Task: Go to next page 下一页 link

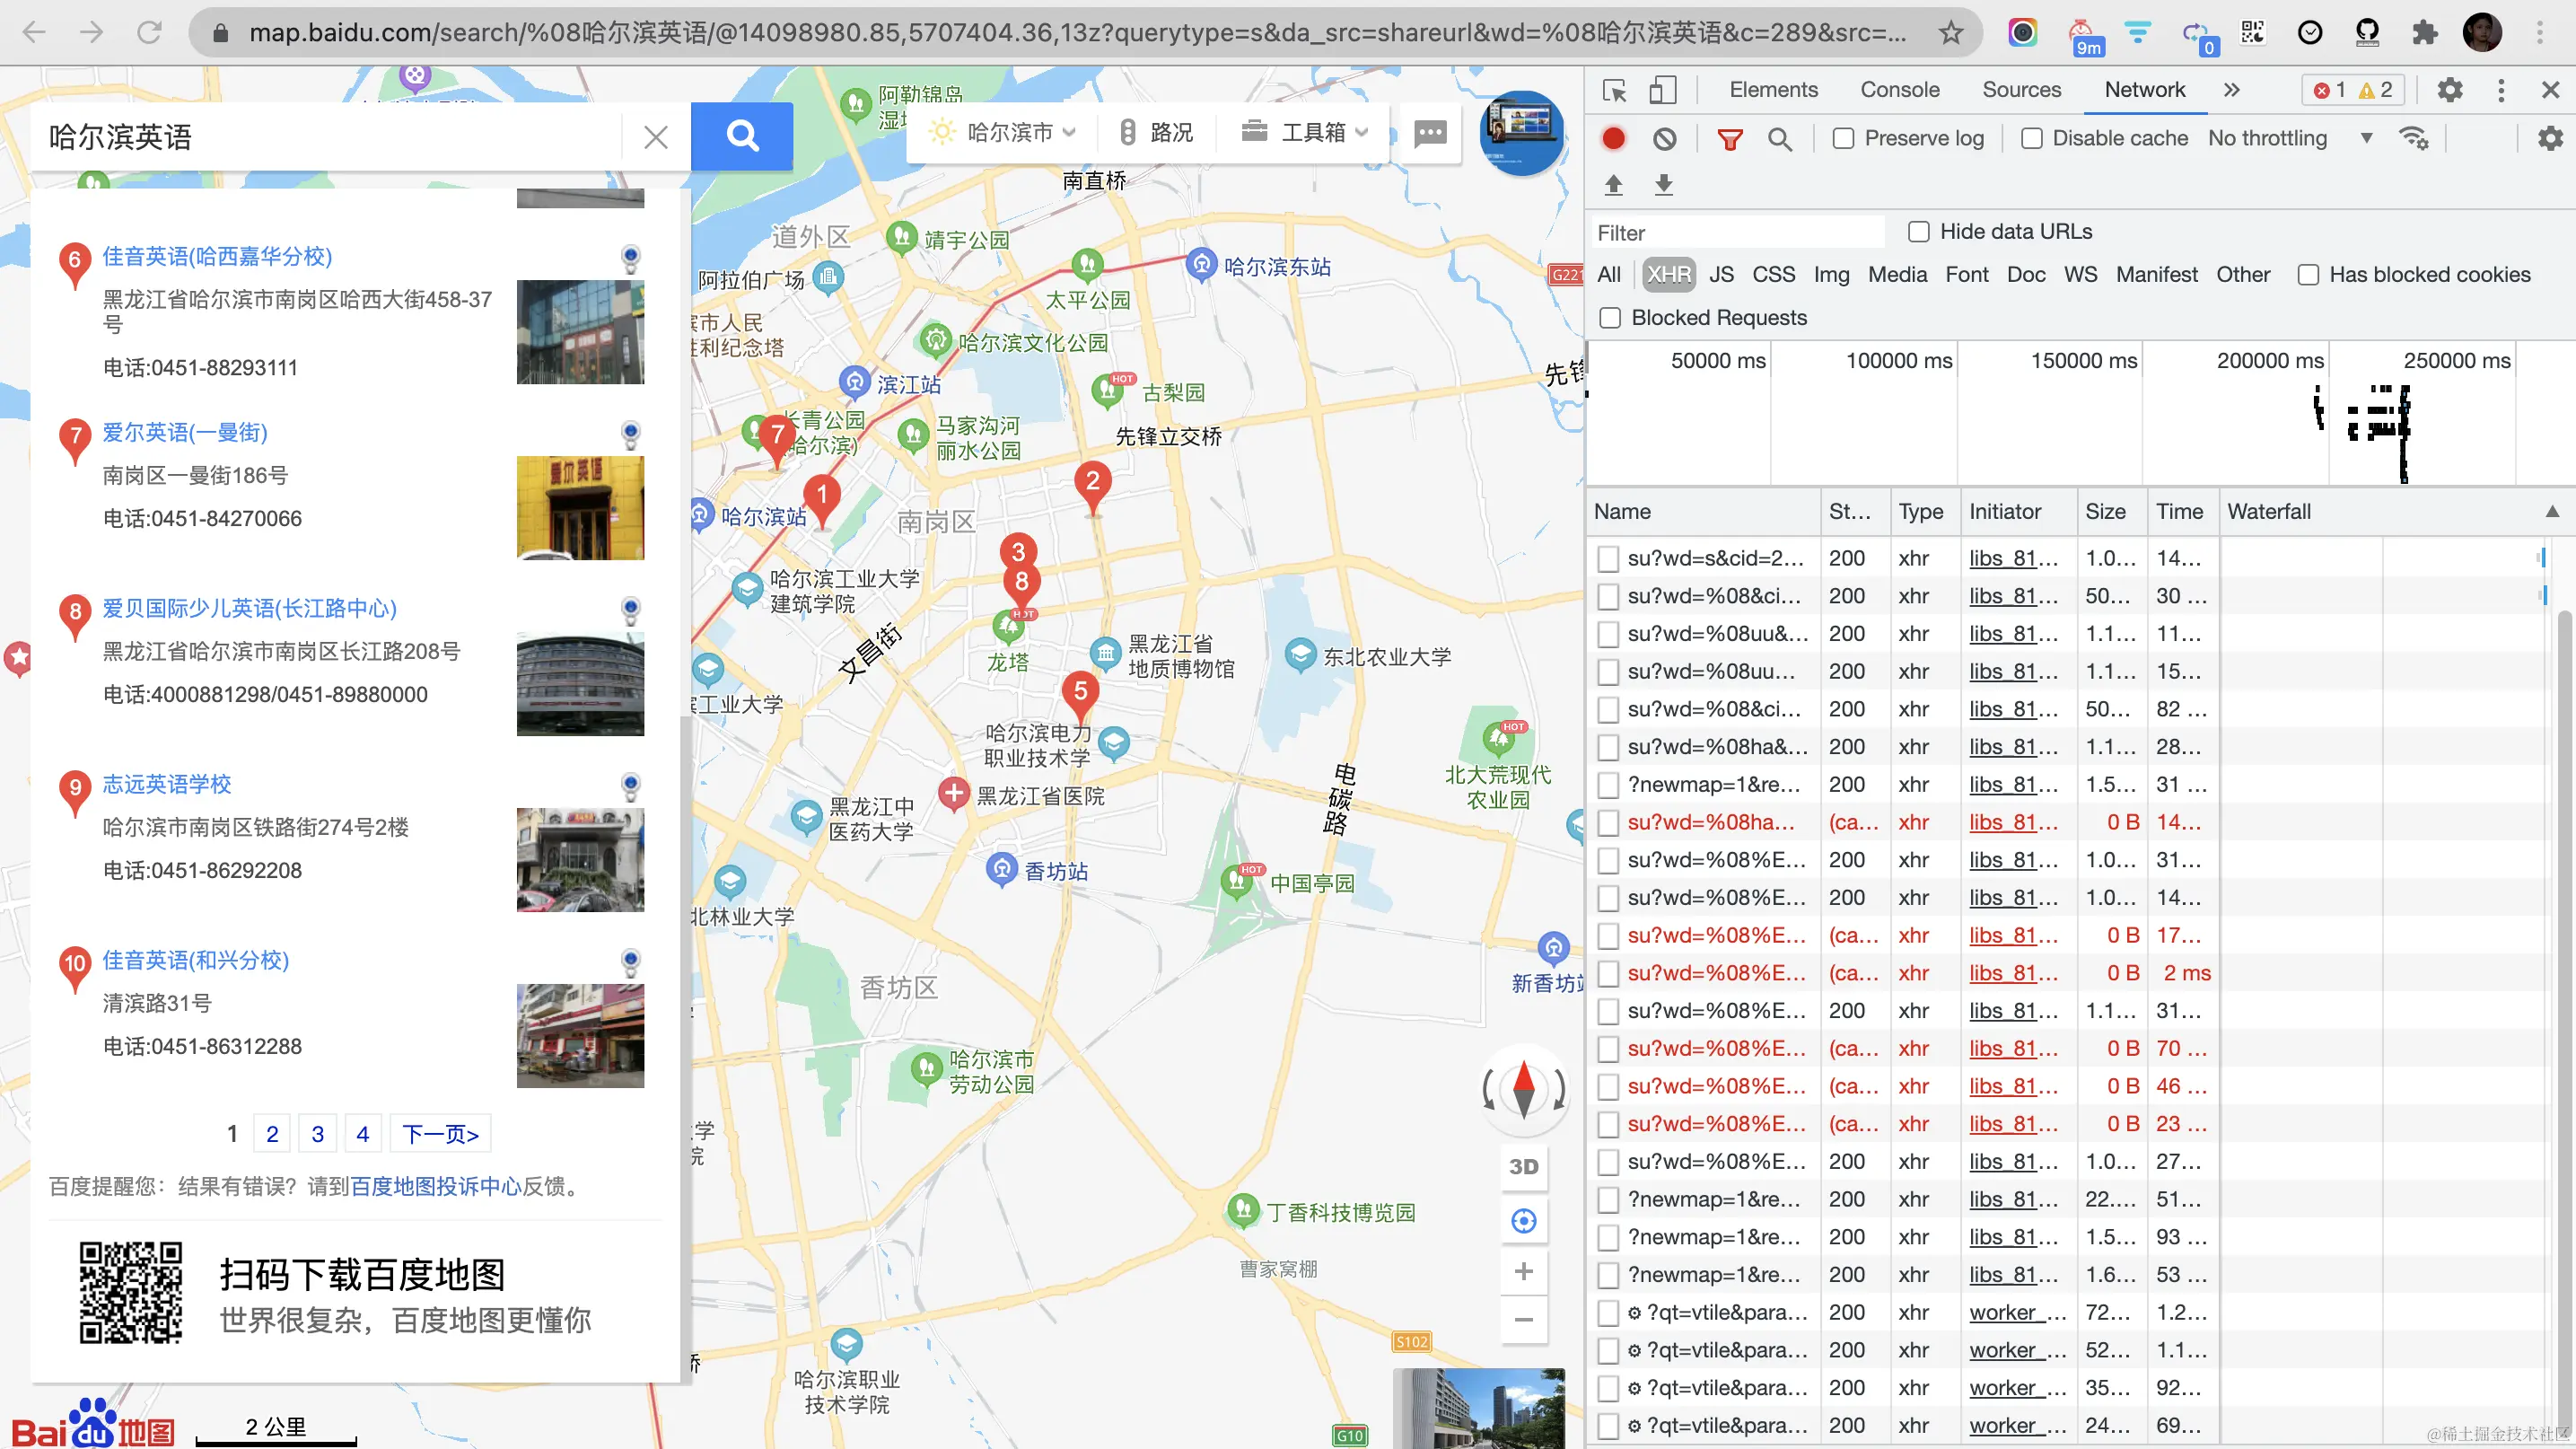Action: [440, 1134]
